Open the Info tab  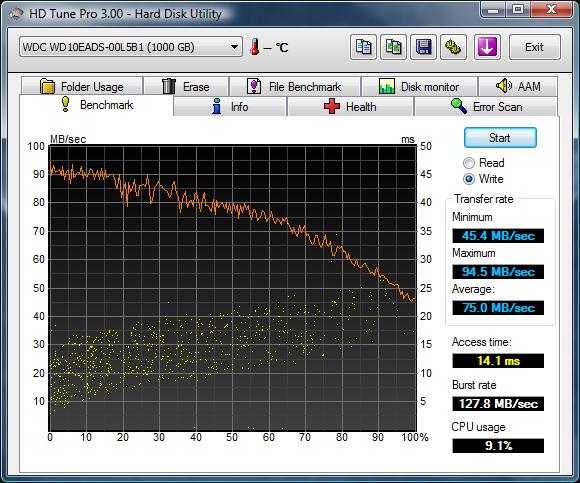click(230, 107)
